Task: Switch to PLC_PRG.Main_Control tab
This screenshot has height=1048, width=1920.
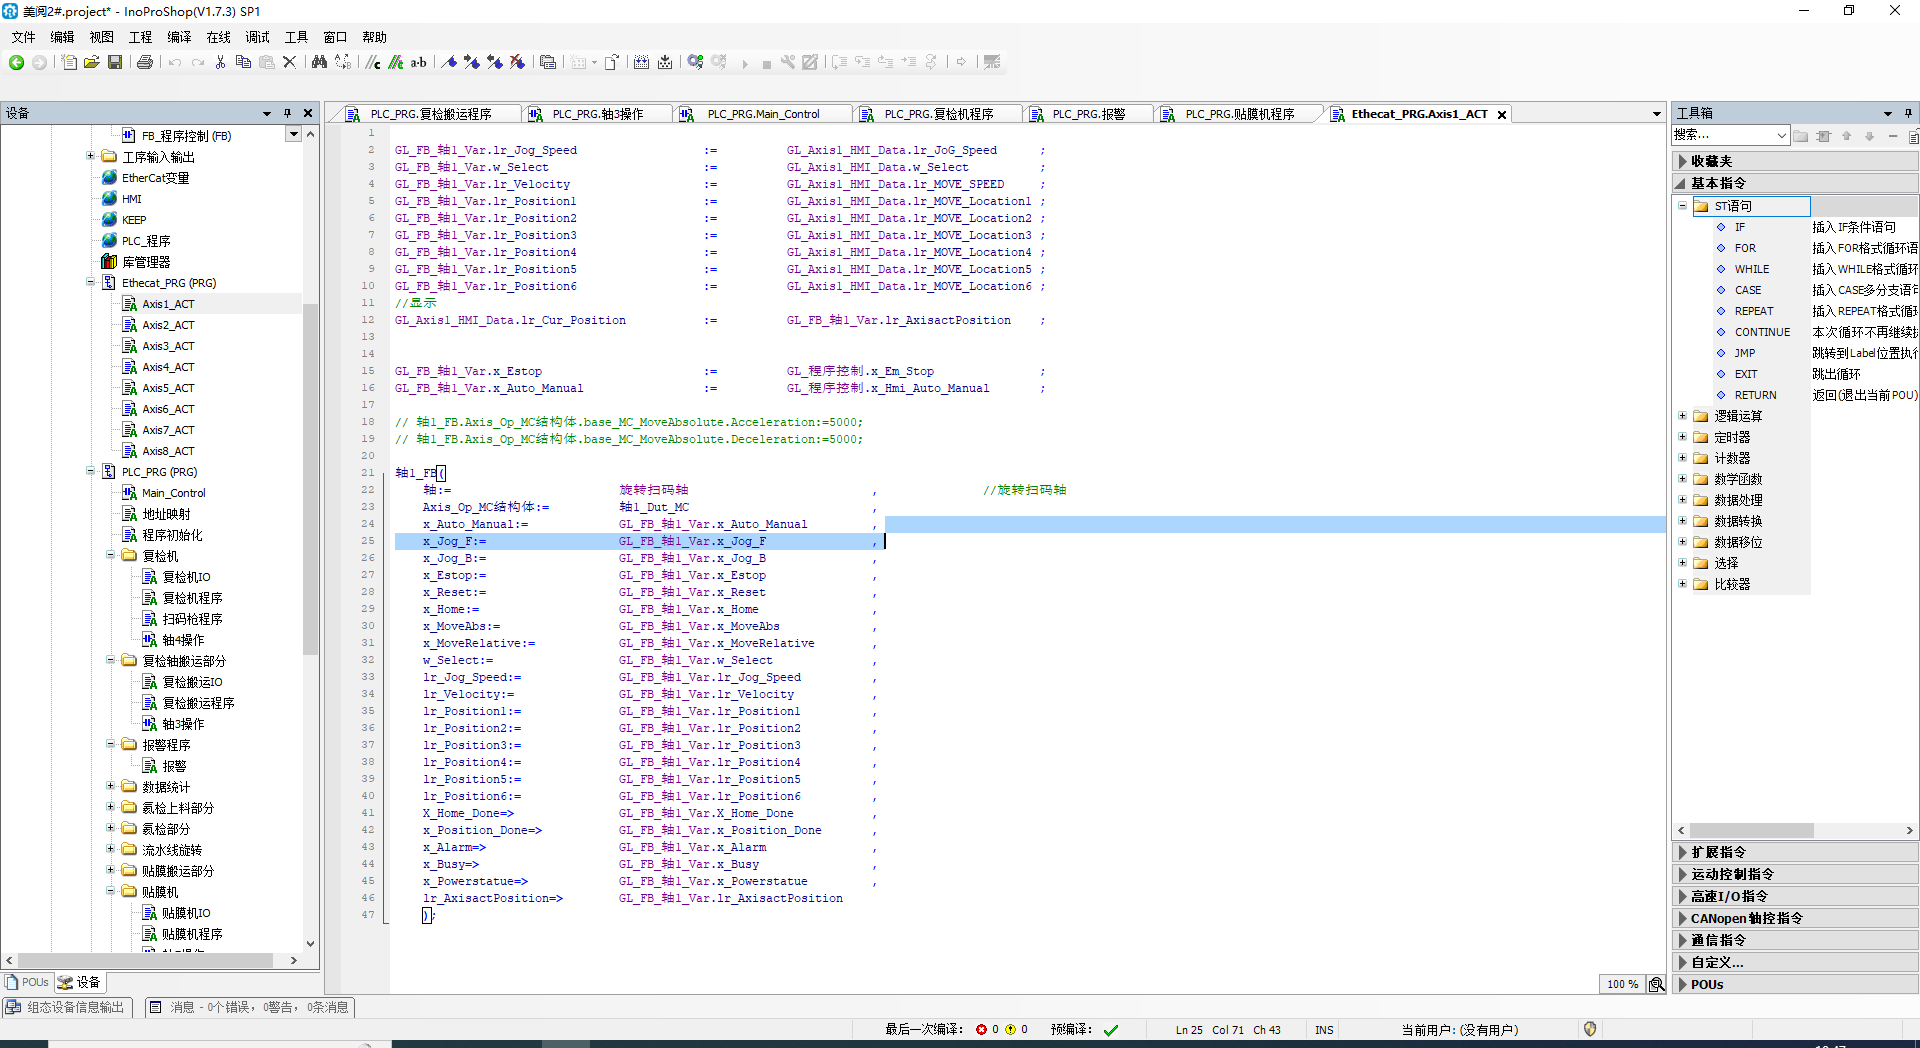Action: [x=763, y=114]
